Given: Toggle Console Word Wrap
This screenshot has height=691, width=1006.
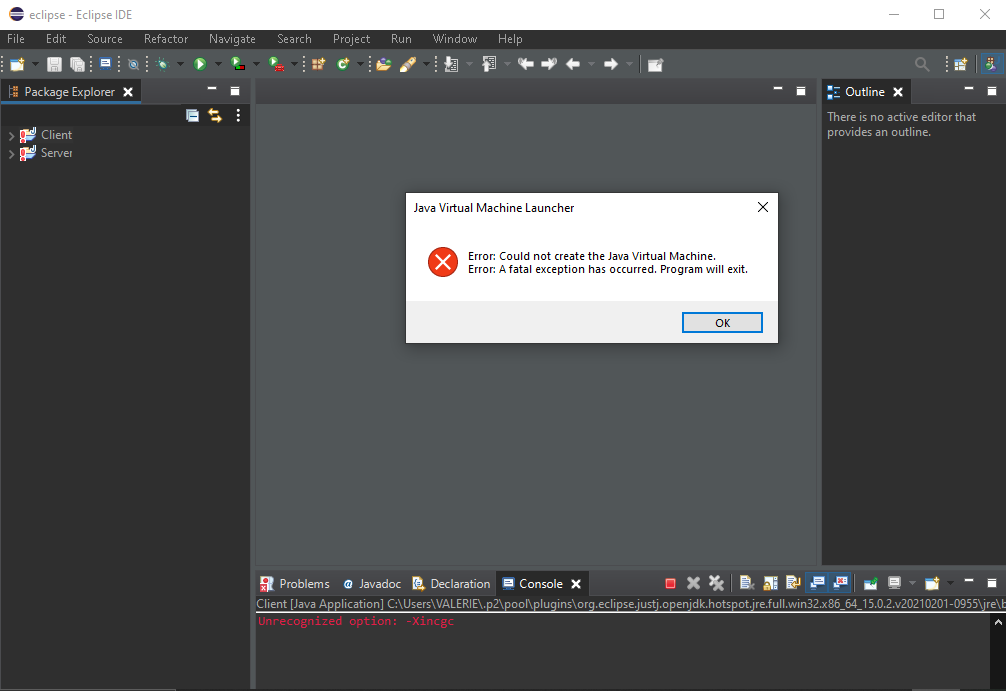Looking at the screenshot, I should coord(794,583).
